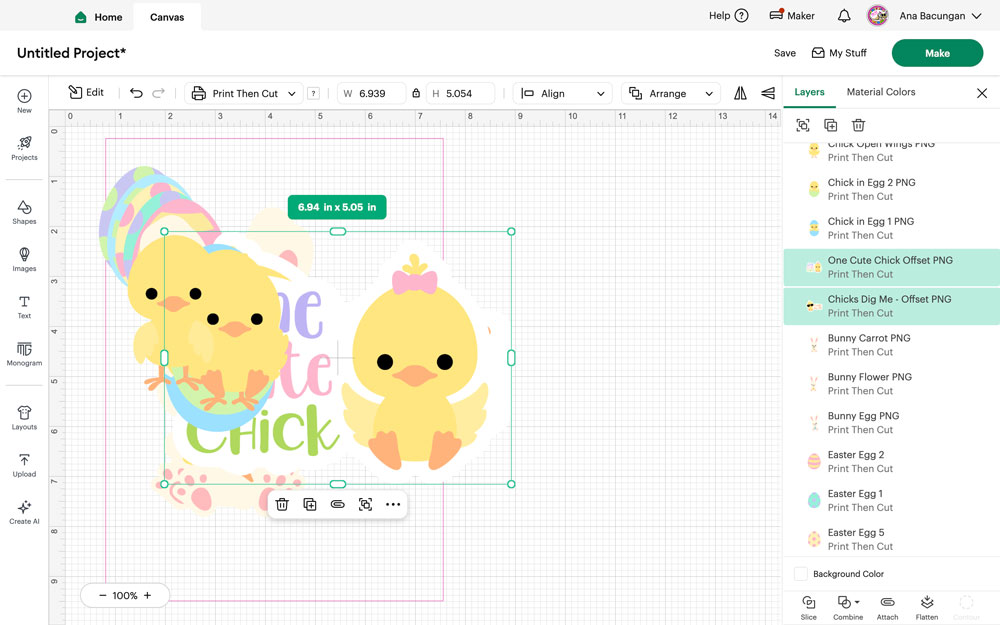Group the selected layers in the Layers panel
This screenshot has height=625, width=1000.
point(803,125)
